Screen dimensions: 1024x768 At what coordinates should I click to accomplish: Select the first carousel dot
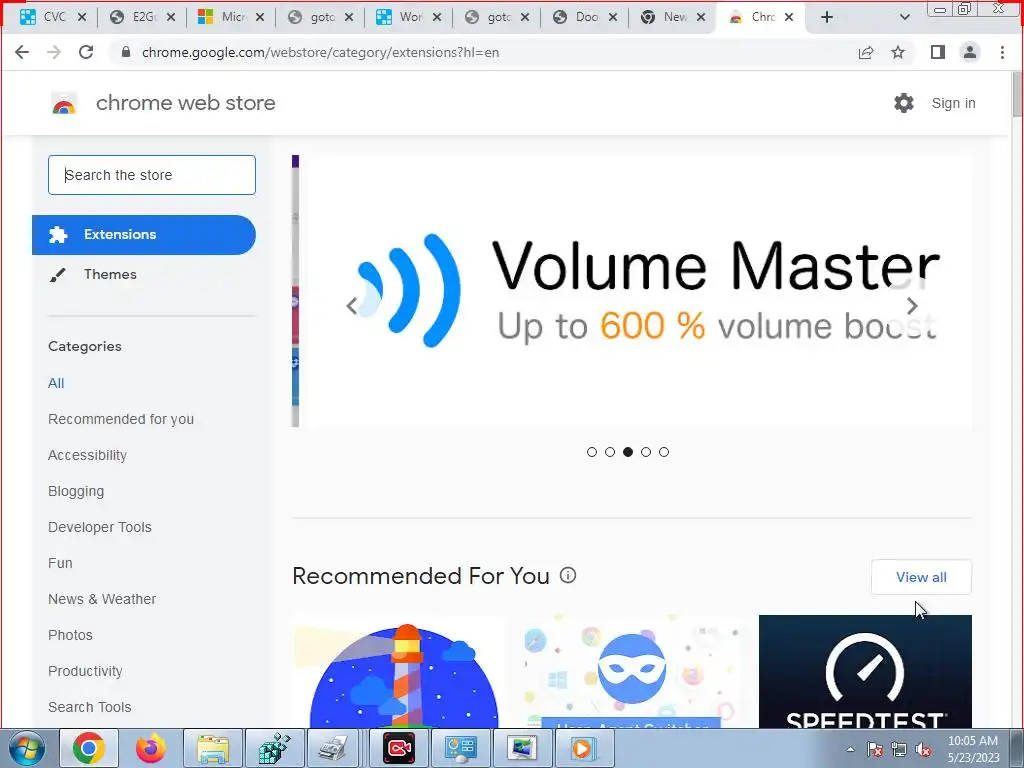[x=592, y=452]
